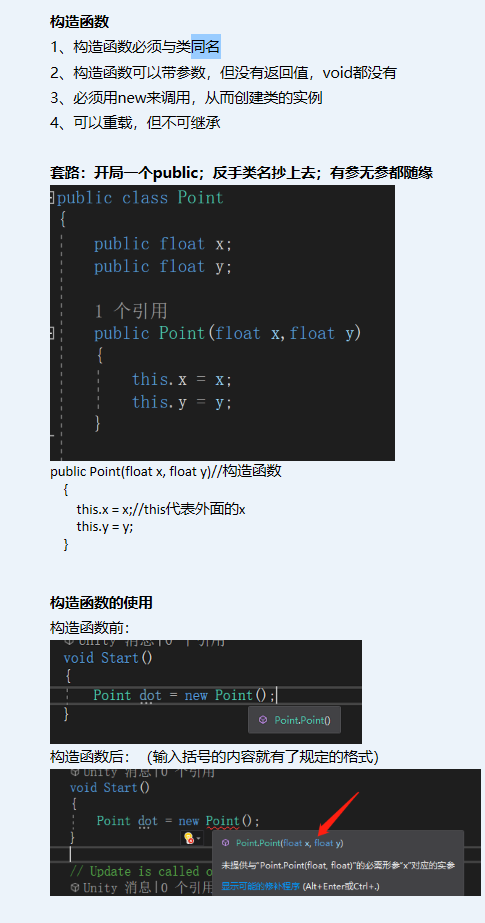485x923 pixels.
Task: Click the highlighted 同名 text selection
Action: (x=205, y=47)
